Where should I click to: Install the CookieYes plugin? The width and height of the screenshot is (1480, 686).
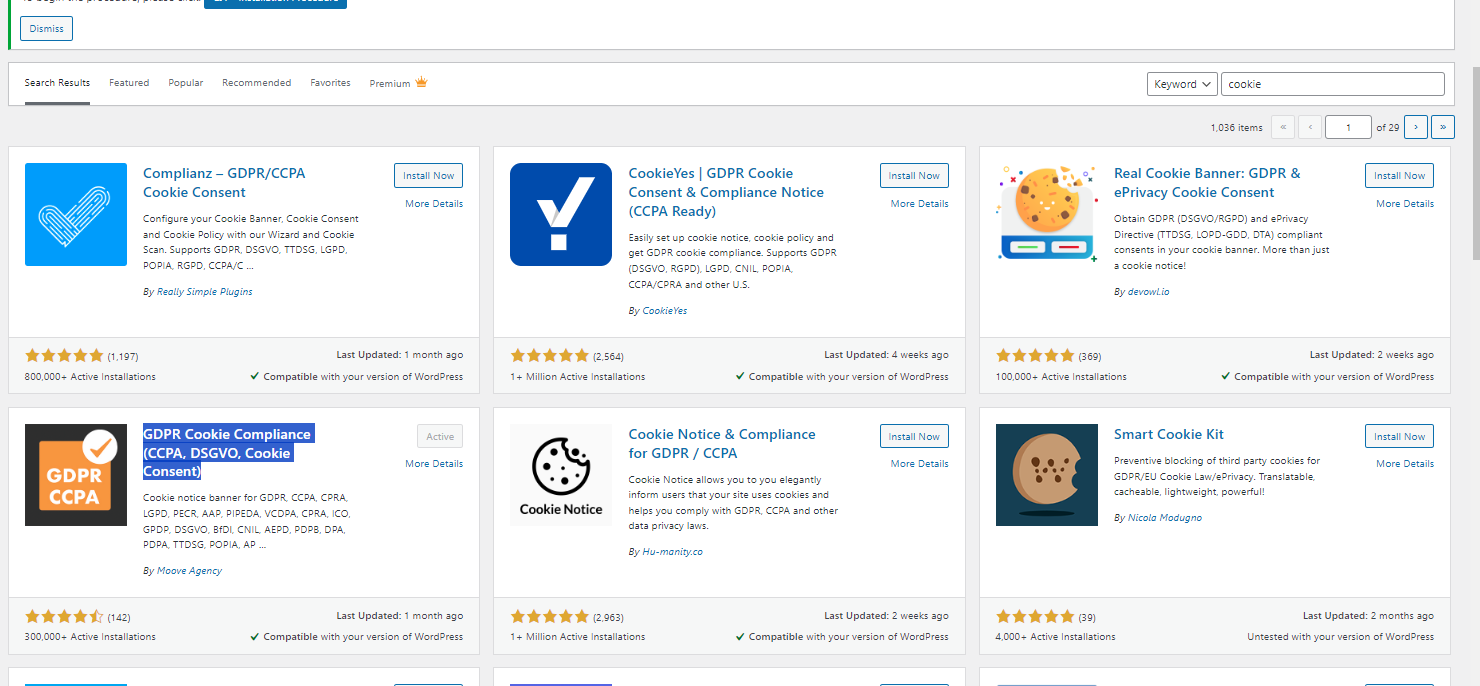coord(914,175)
